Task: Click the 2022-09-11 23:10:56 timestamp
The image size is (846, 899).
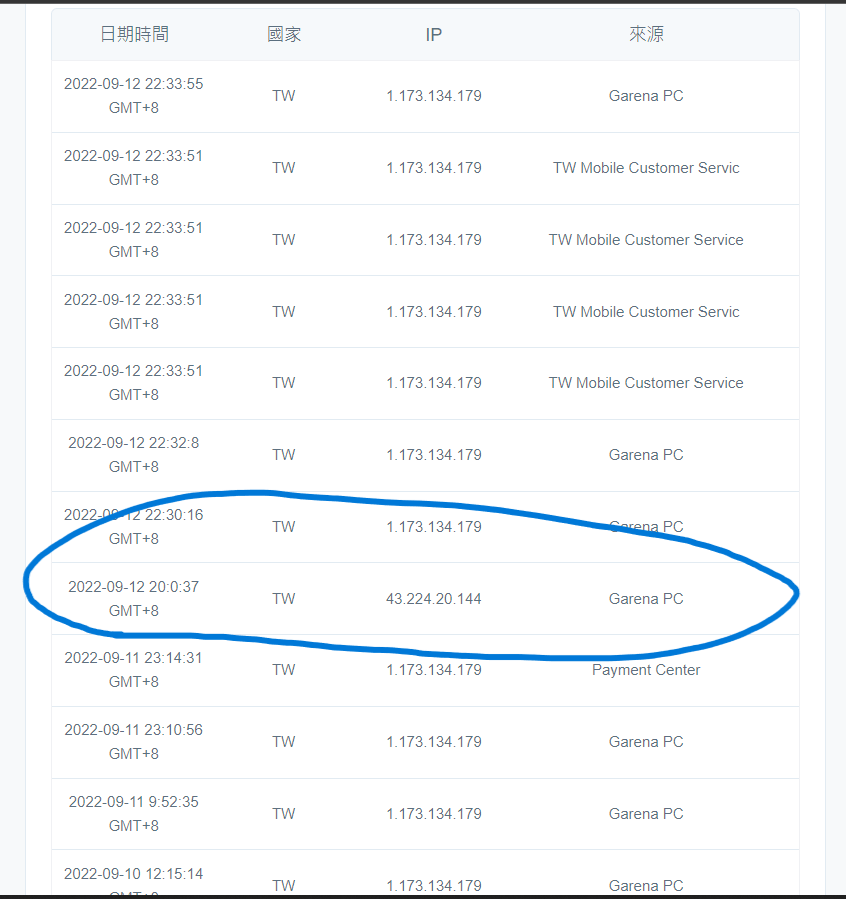Action: 133,730
